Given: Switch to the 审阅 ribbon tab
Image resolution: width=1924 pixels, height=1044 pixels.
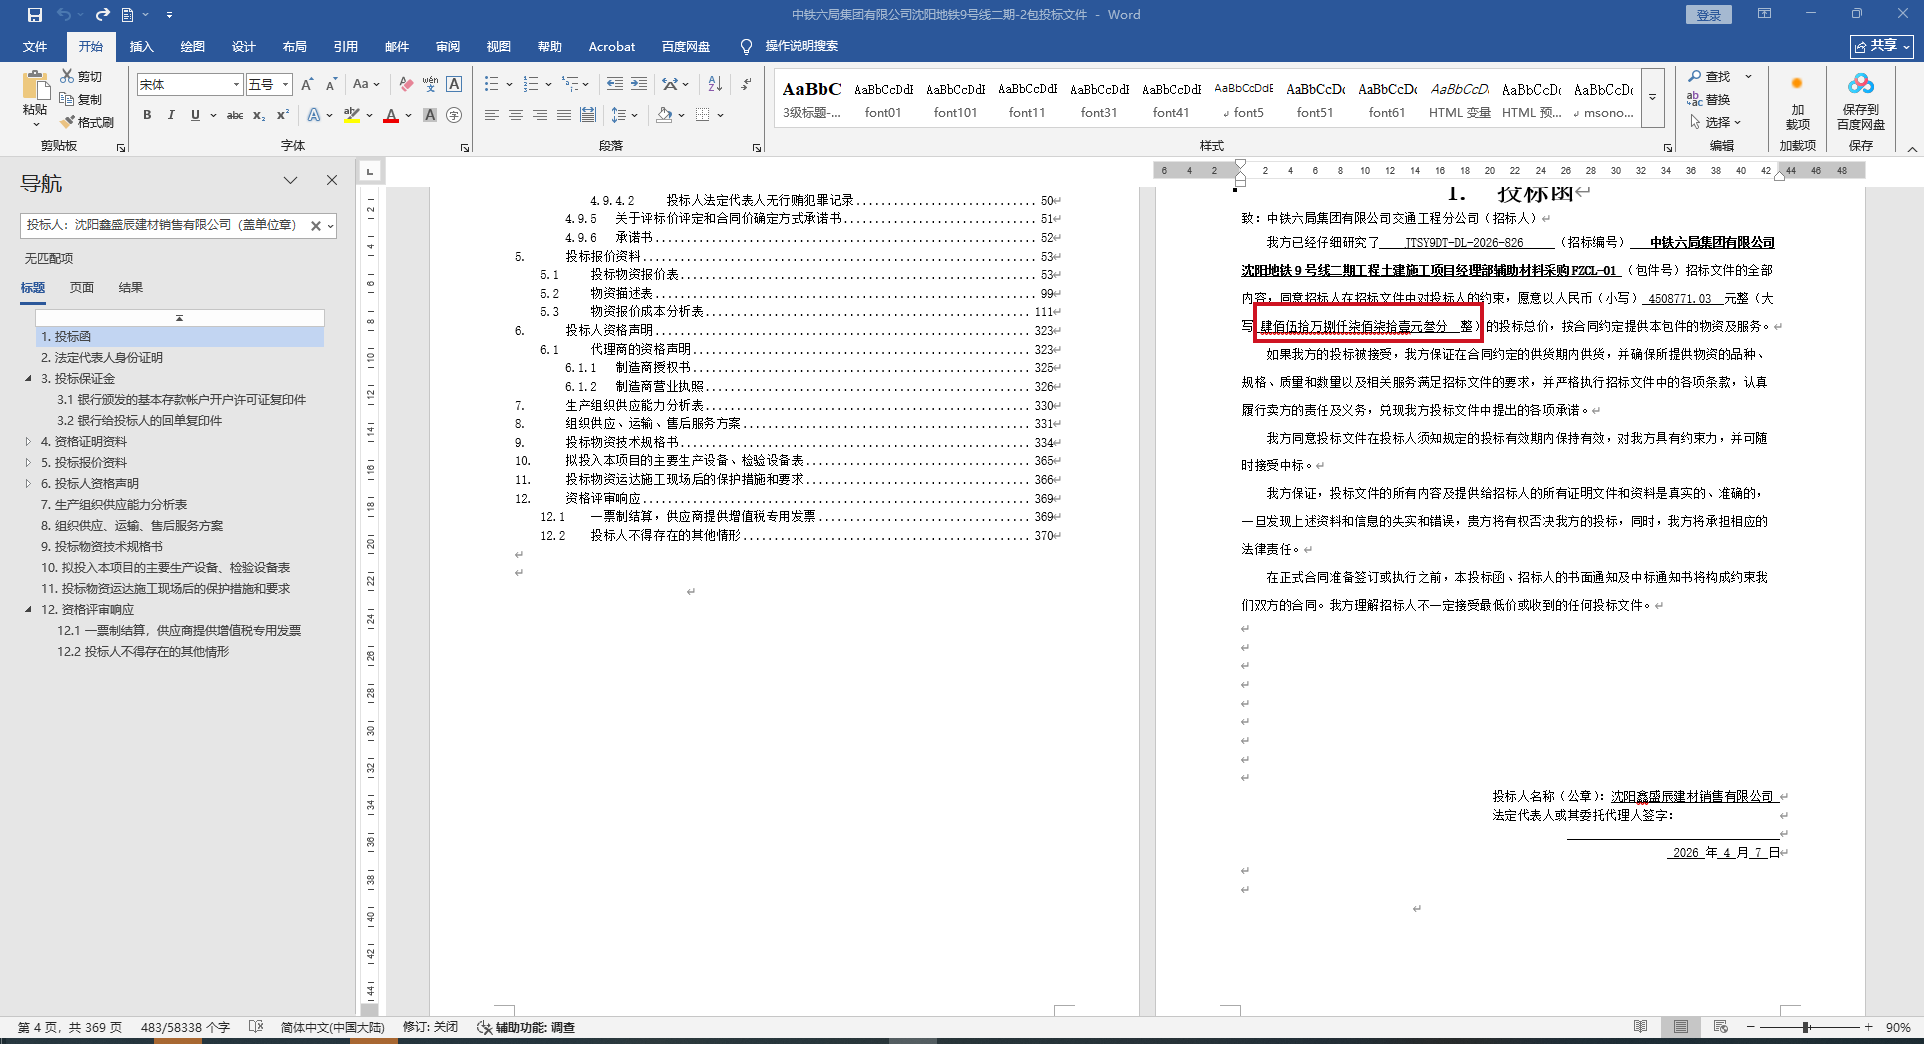Looking at the screenshot, I should [x=447, y=46].
